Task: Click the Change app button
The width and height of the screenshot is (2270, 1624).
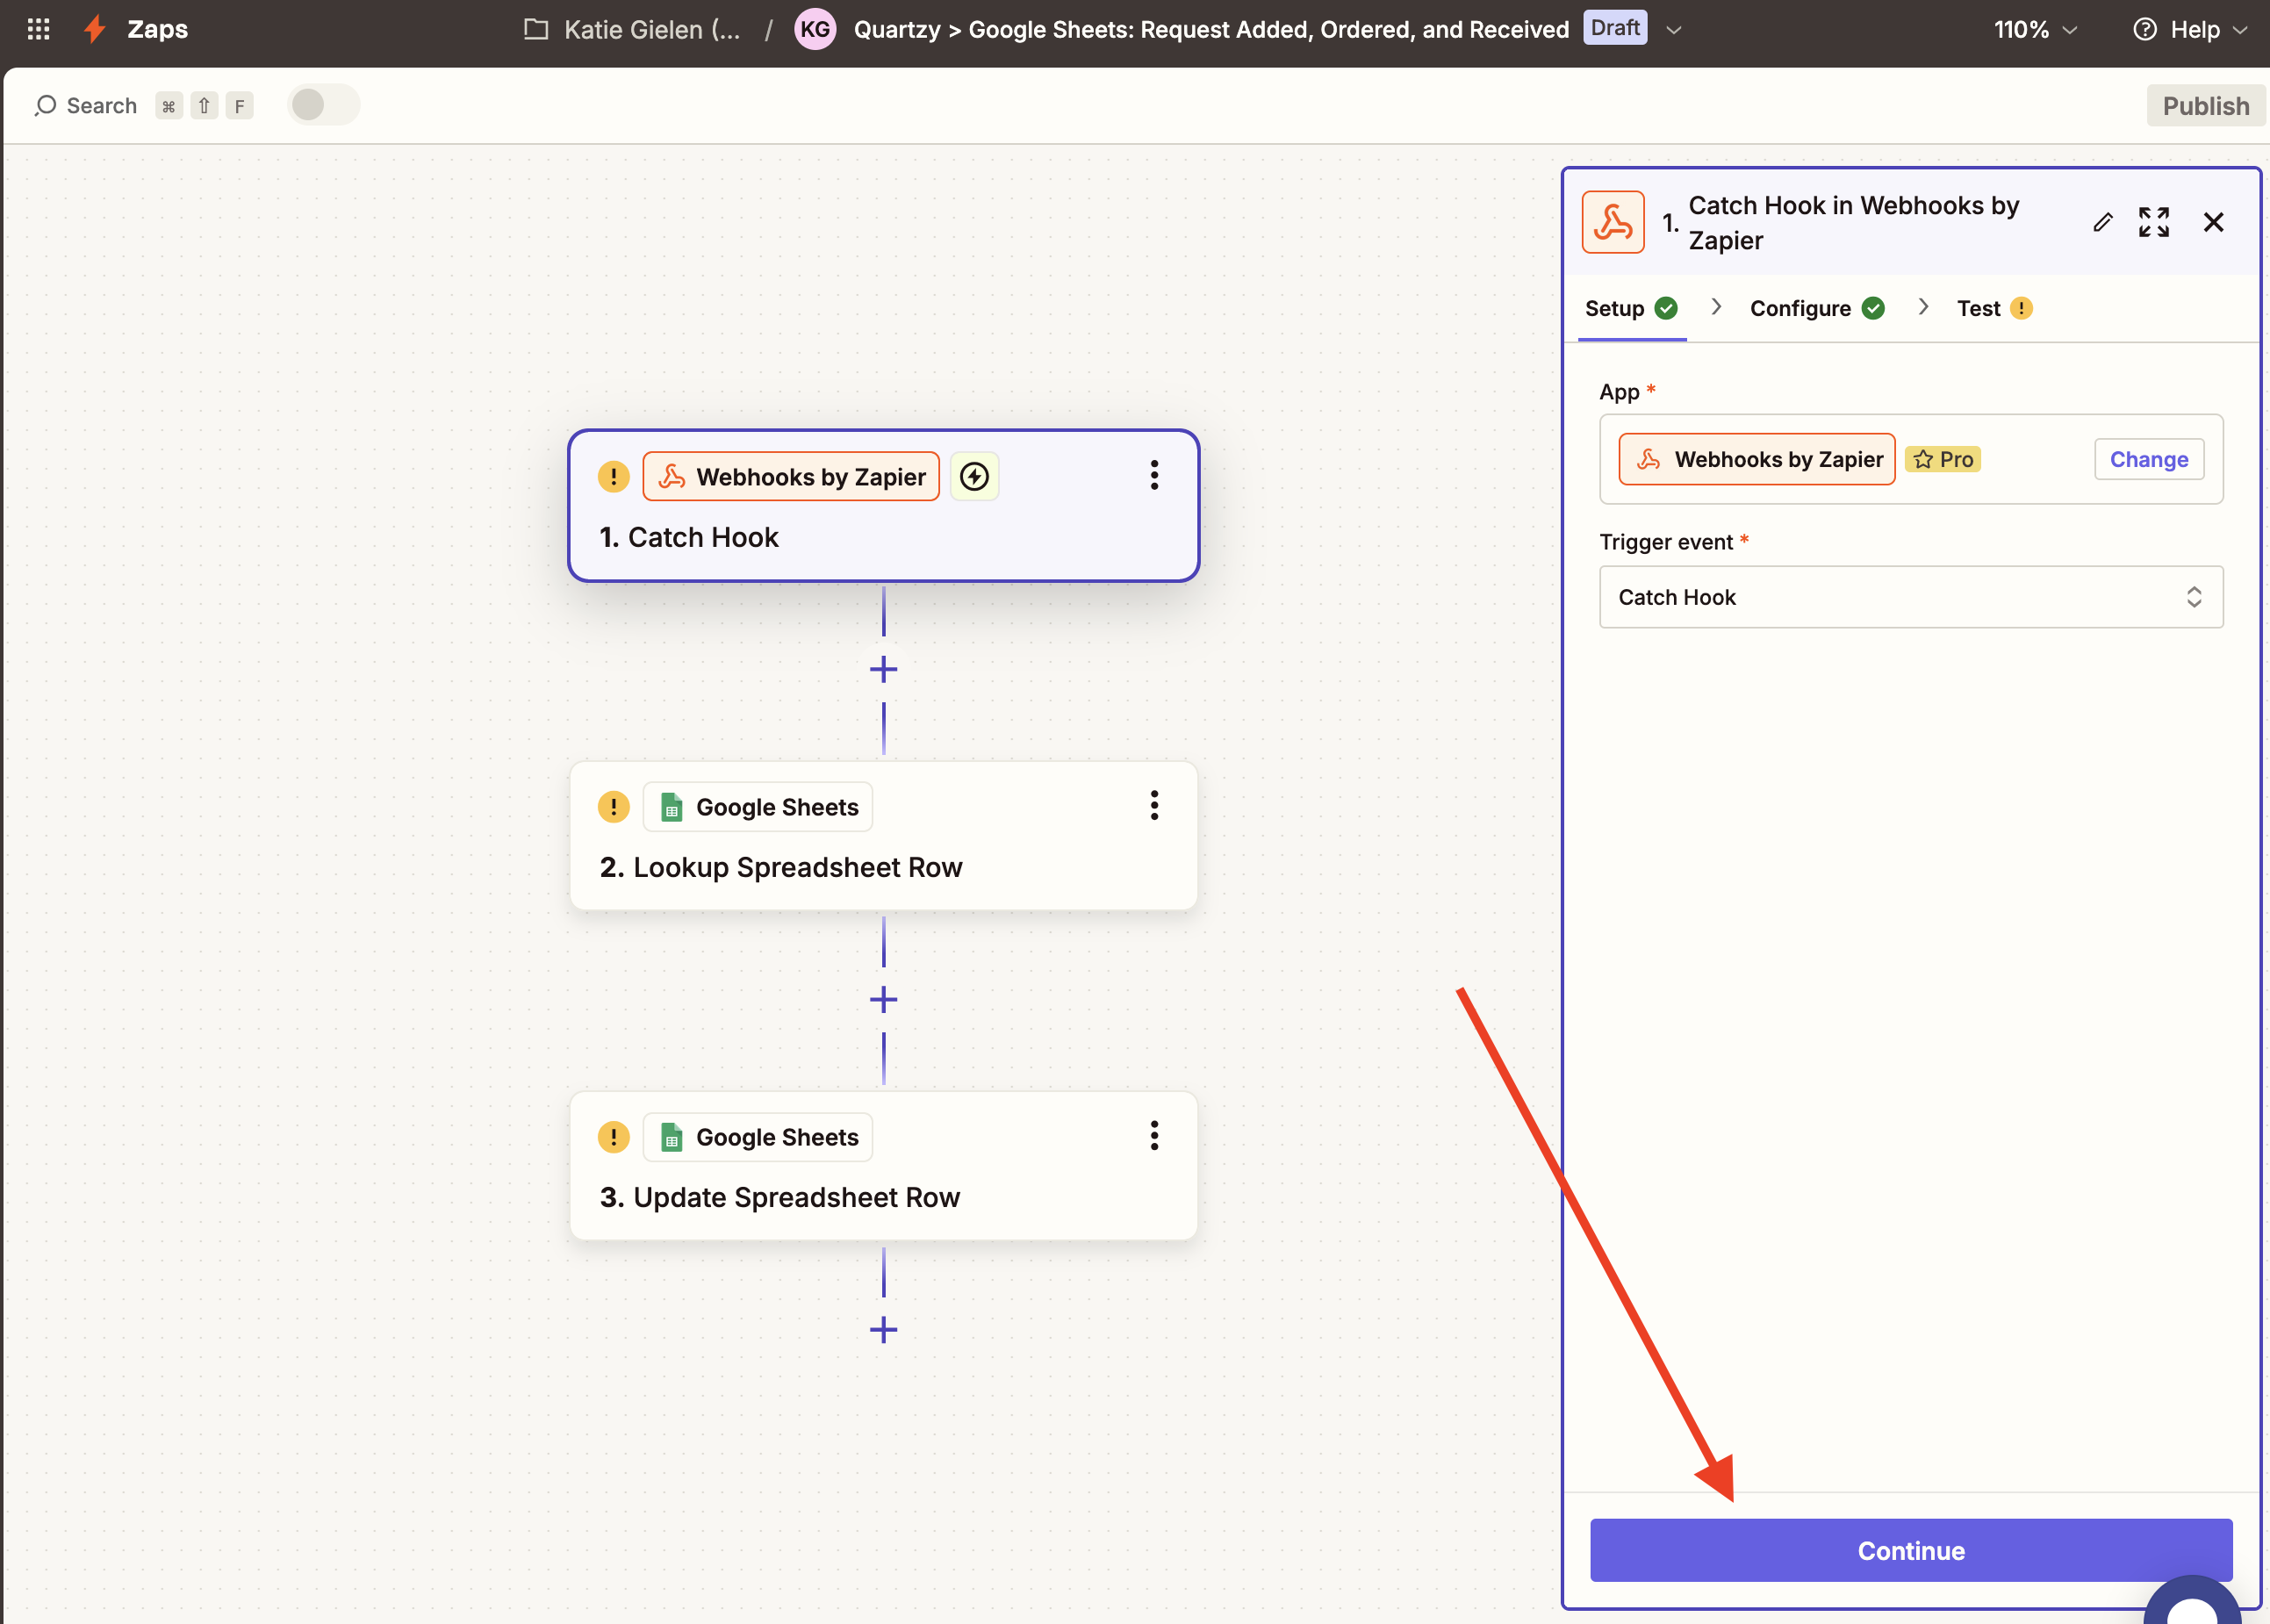Action: point(2149,459)
